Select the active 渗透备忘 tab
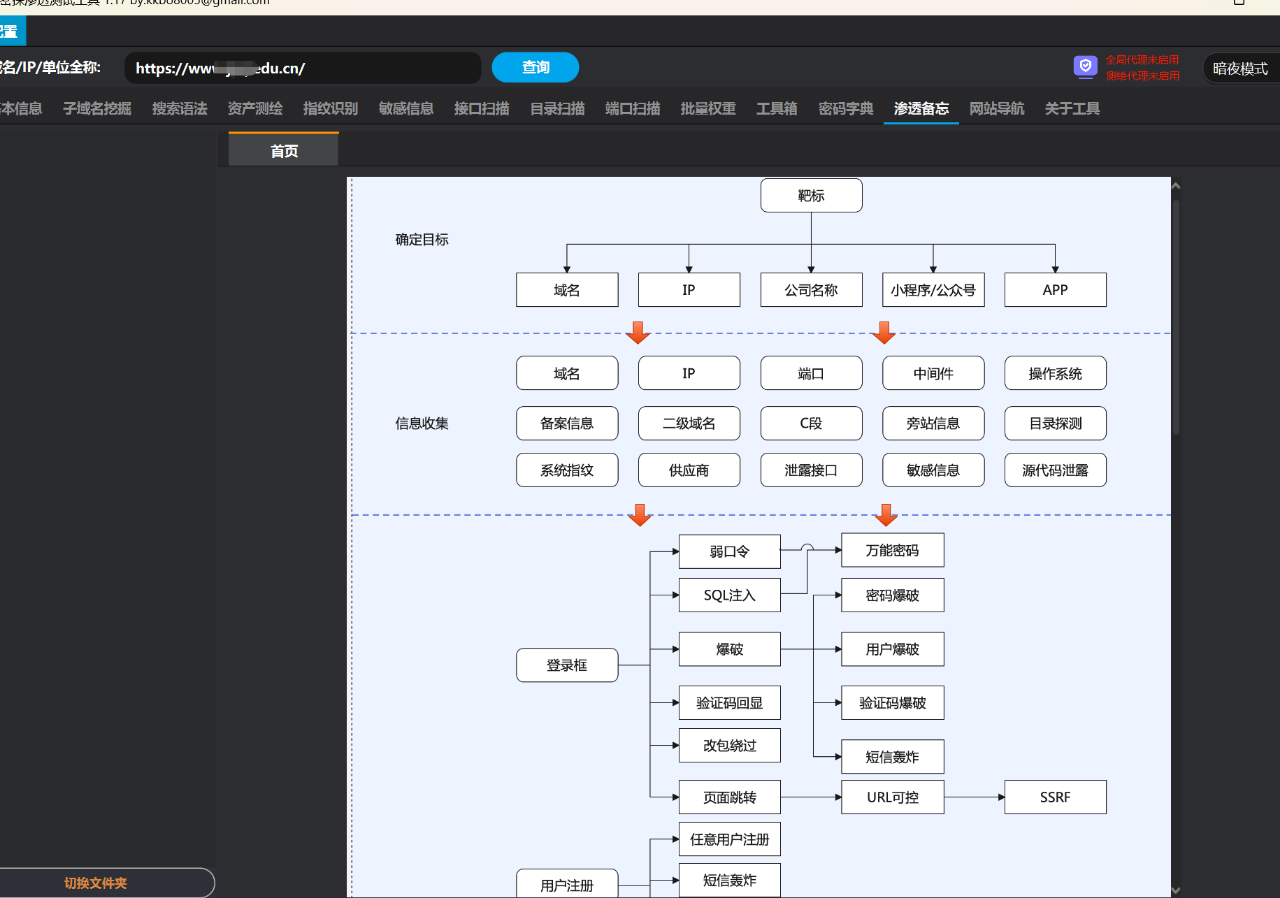This screenshot has height=898, width=1280. pos(921,108)
